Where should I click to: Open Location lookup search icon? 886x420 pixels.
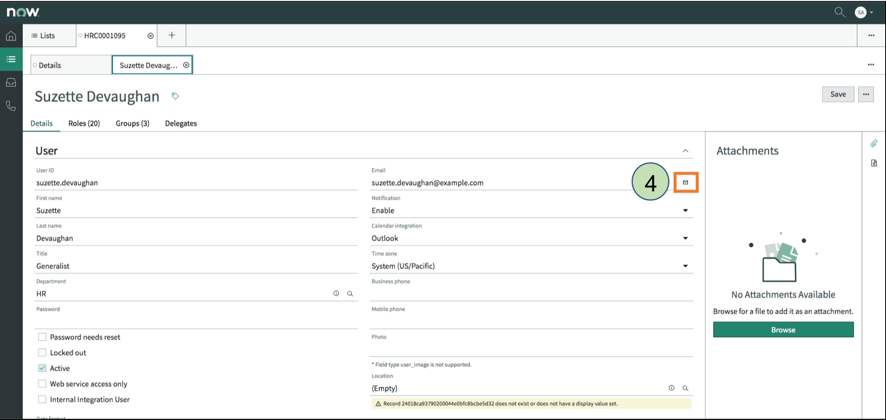685,388
